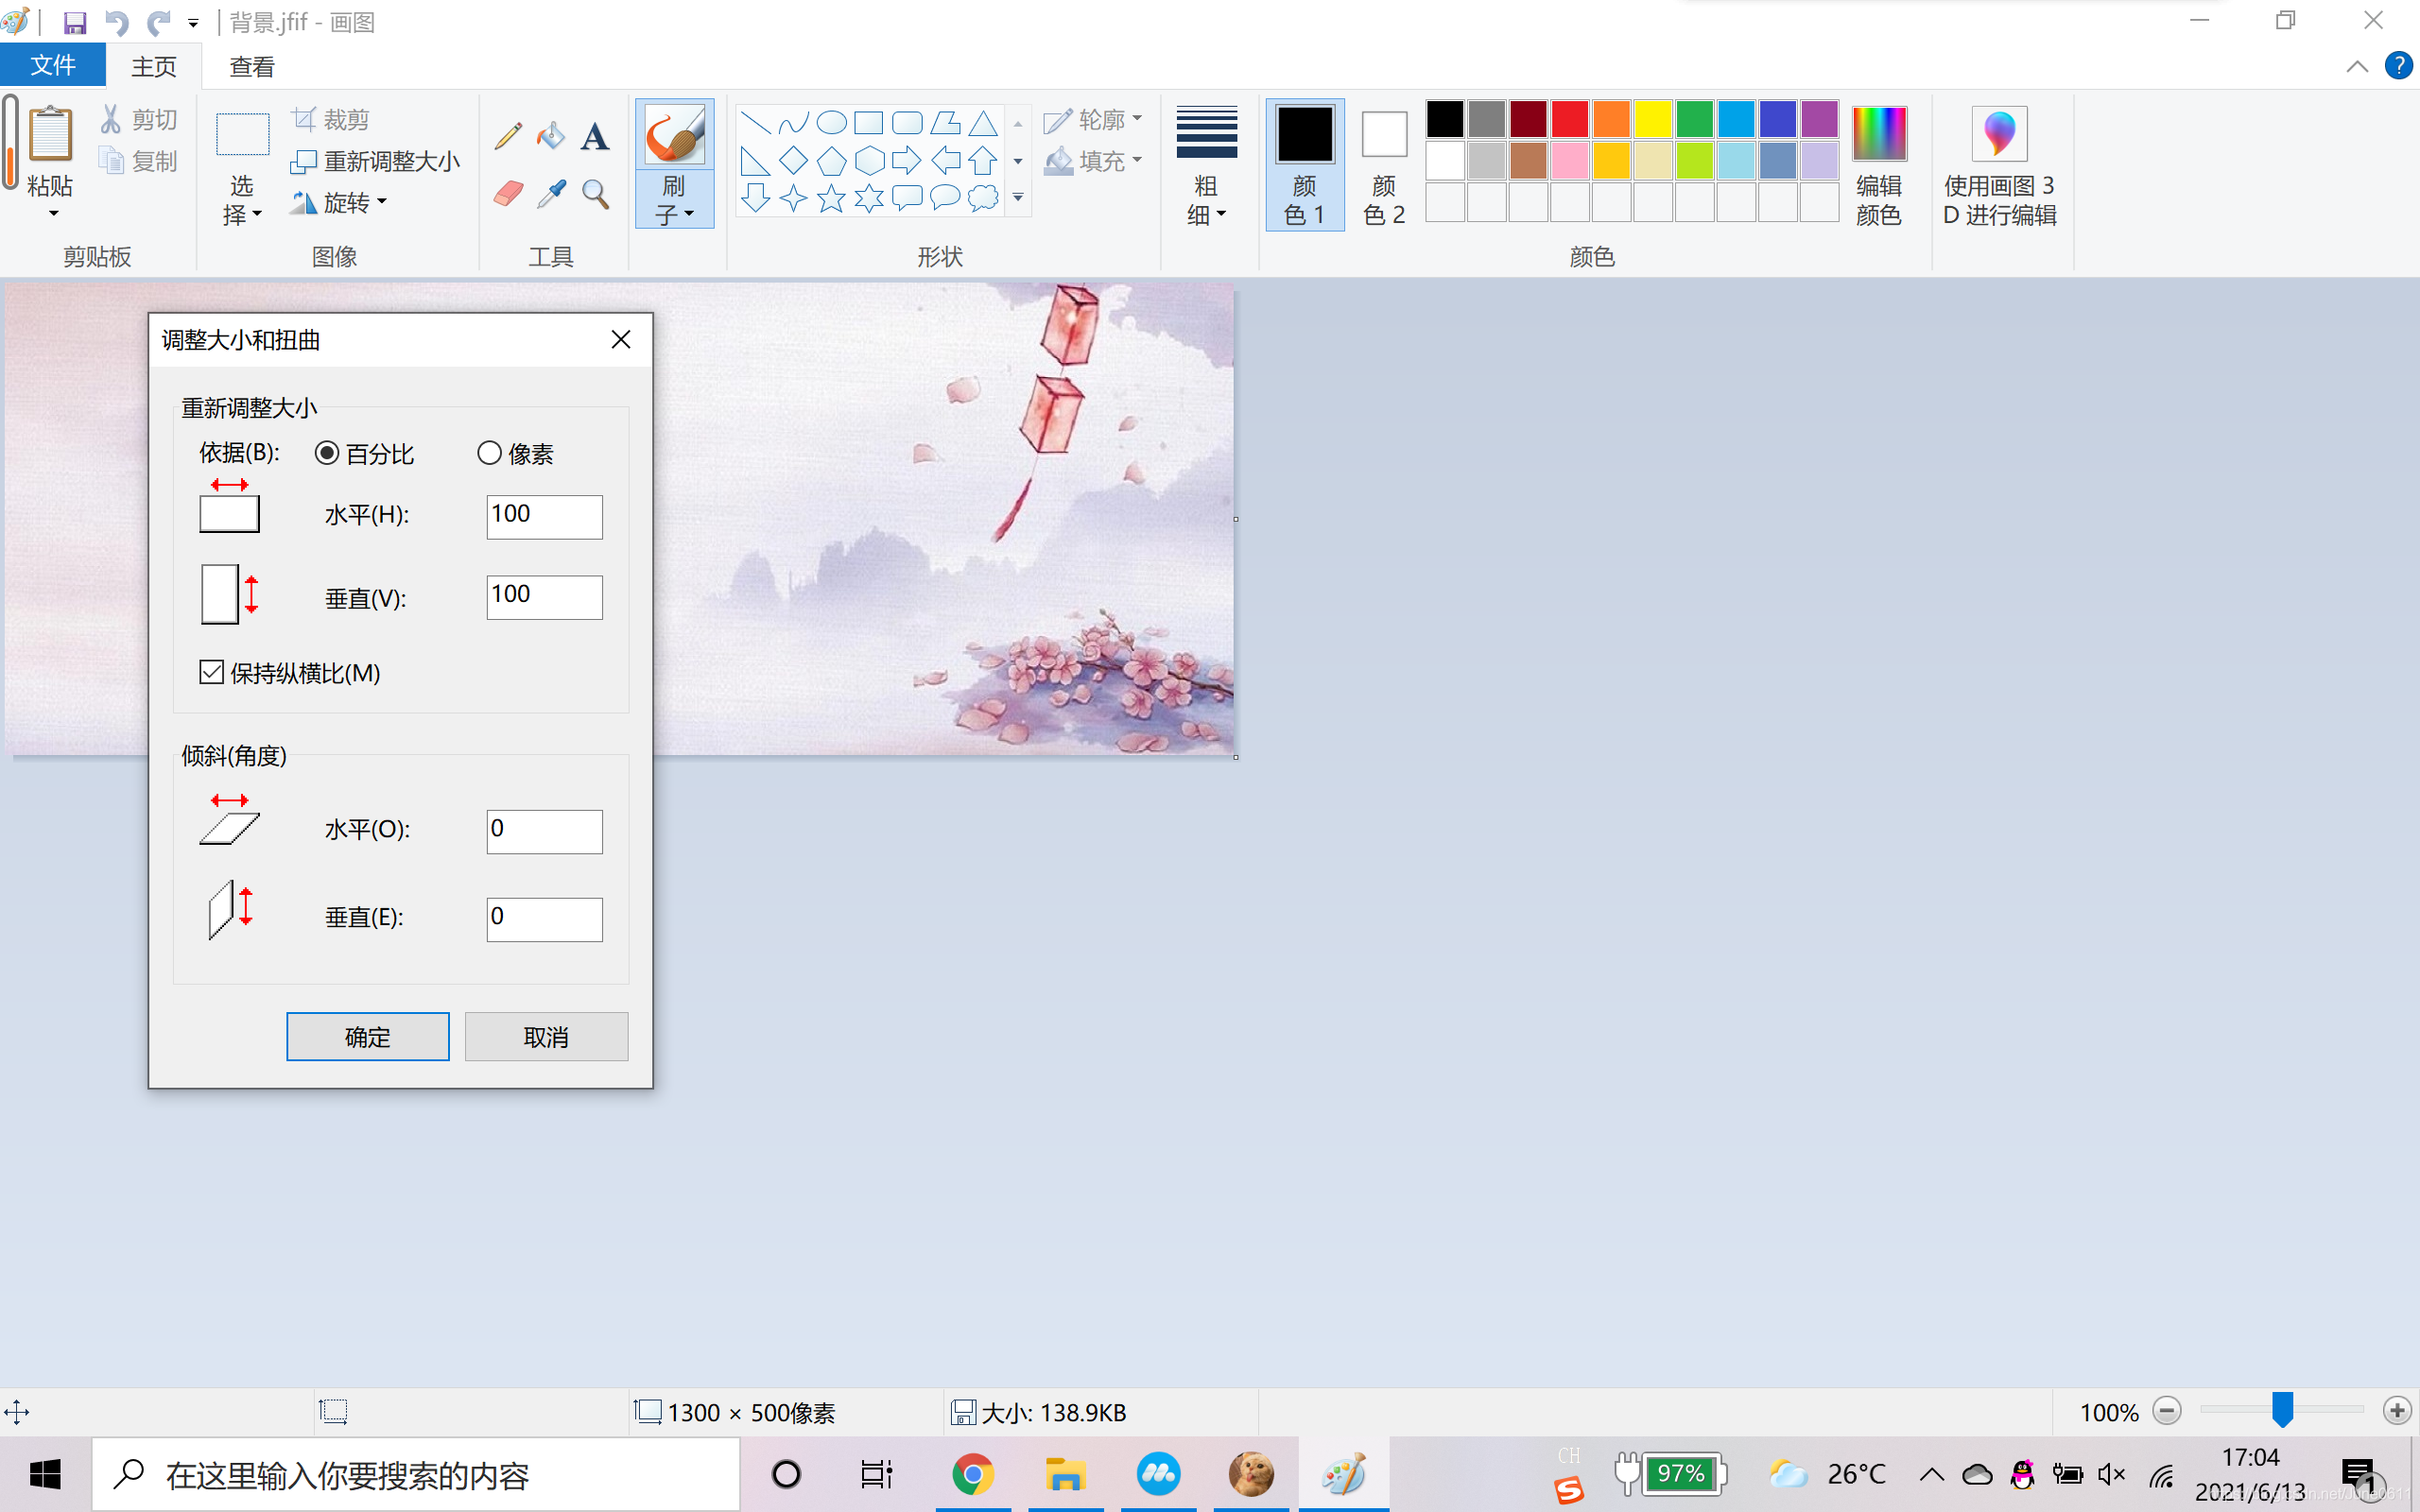Click the Redo arrow
Screen dimensions: 2420x1512
point(158,22)
